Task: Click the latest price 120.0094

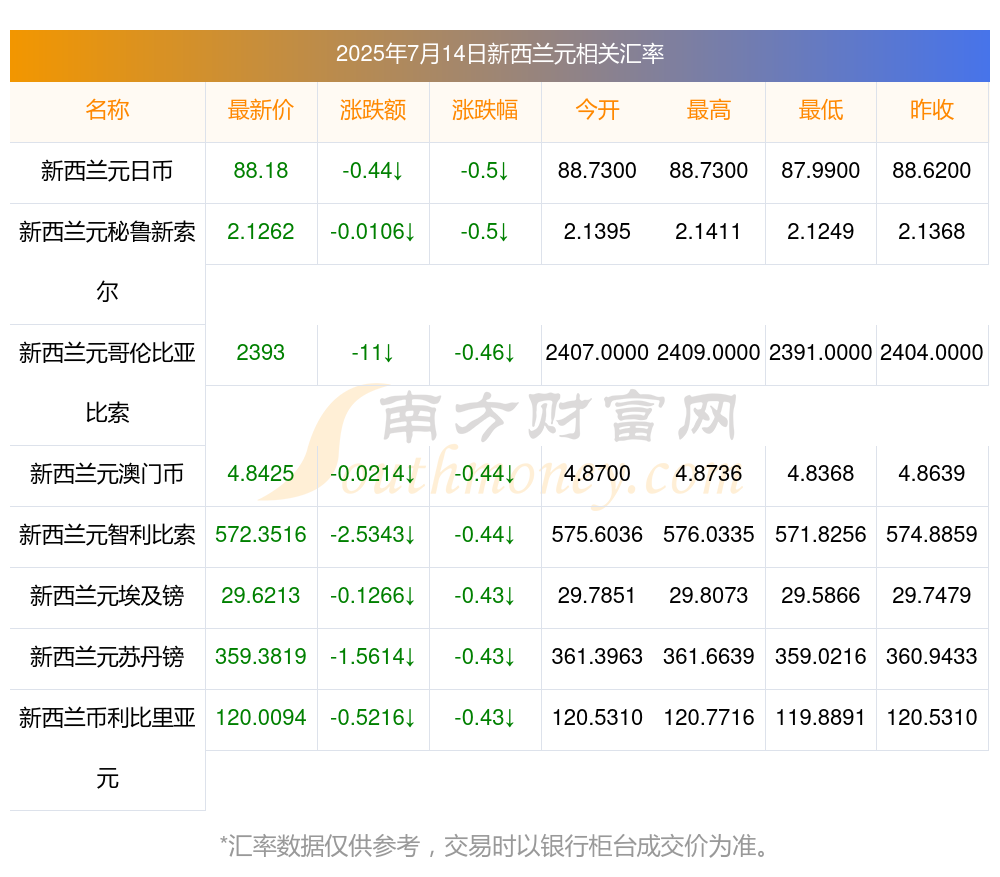Action: point(261,718)
